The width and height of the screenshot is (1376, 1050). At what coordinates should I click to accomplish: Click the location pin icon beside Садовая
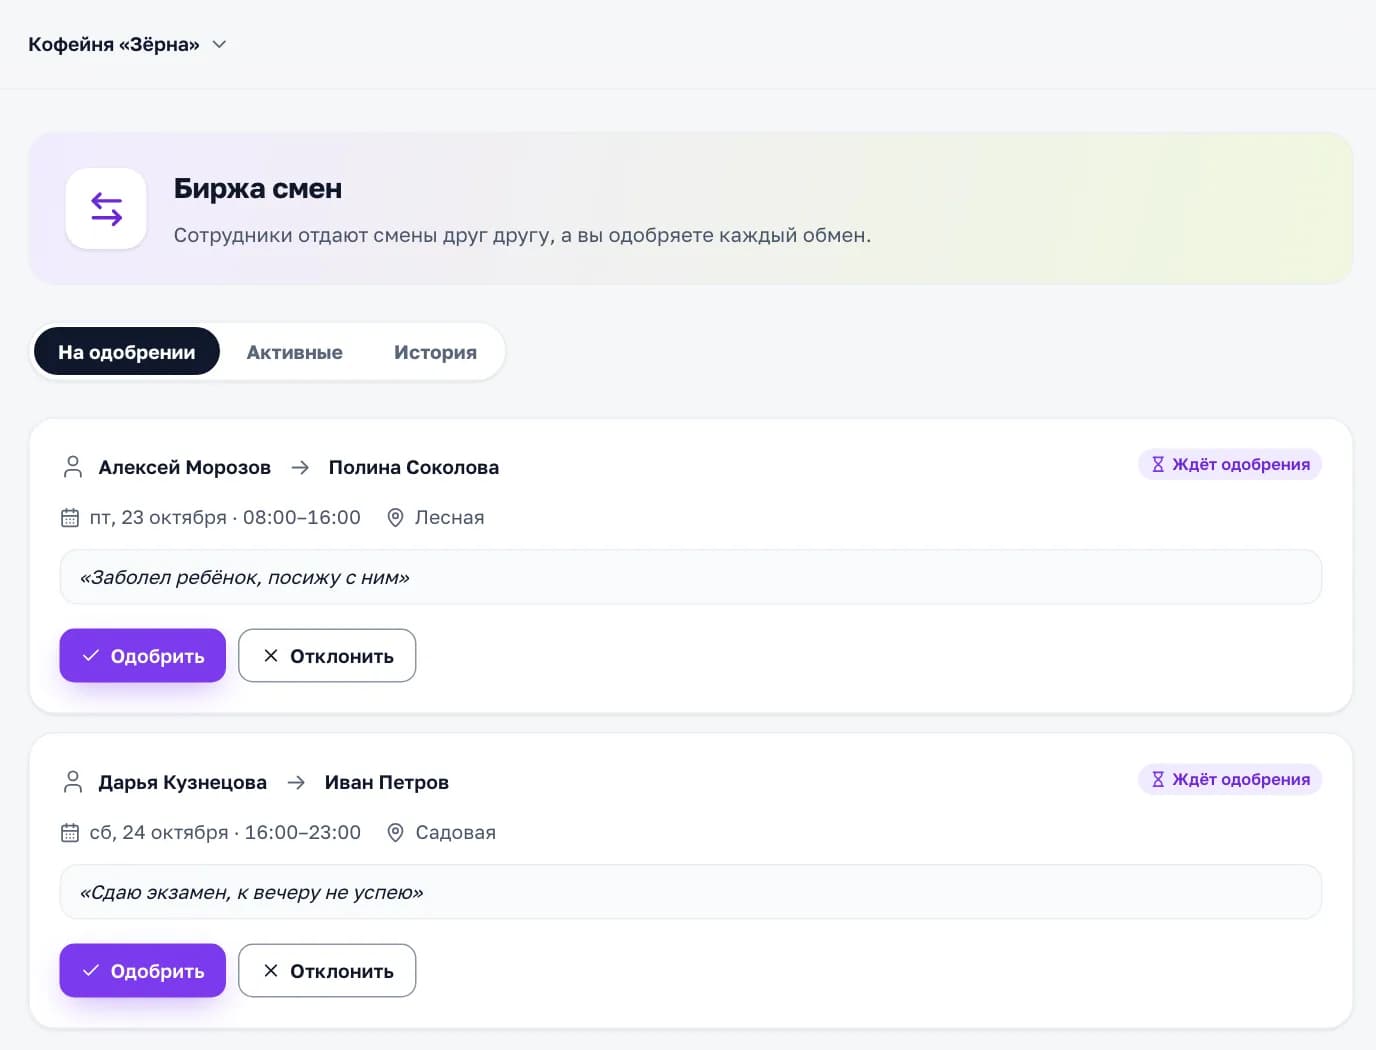[395, 833]
